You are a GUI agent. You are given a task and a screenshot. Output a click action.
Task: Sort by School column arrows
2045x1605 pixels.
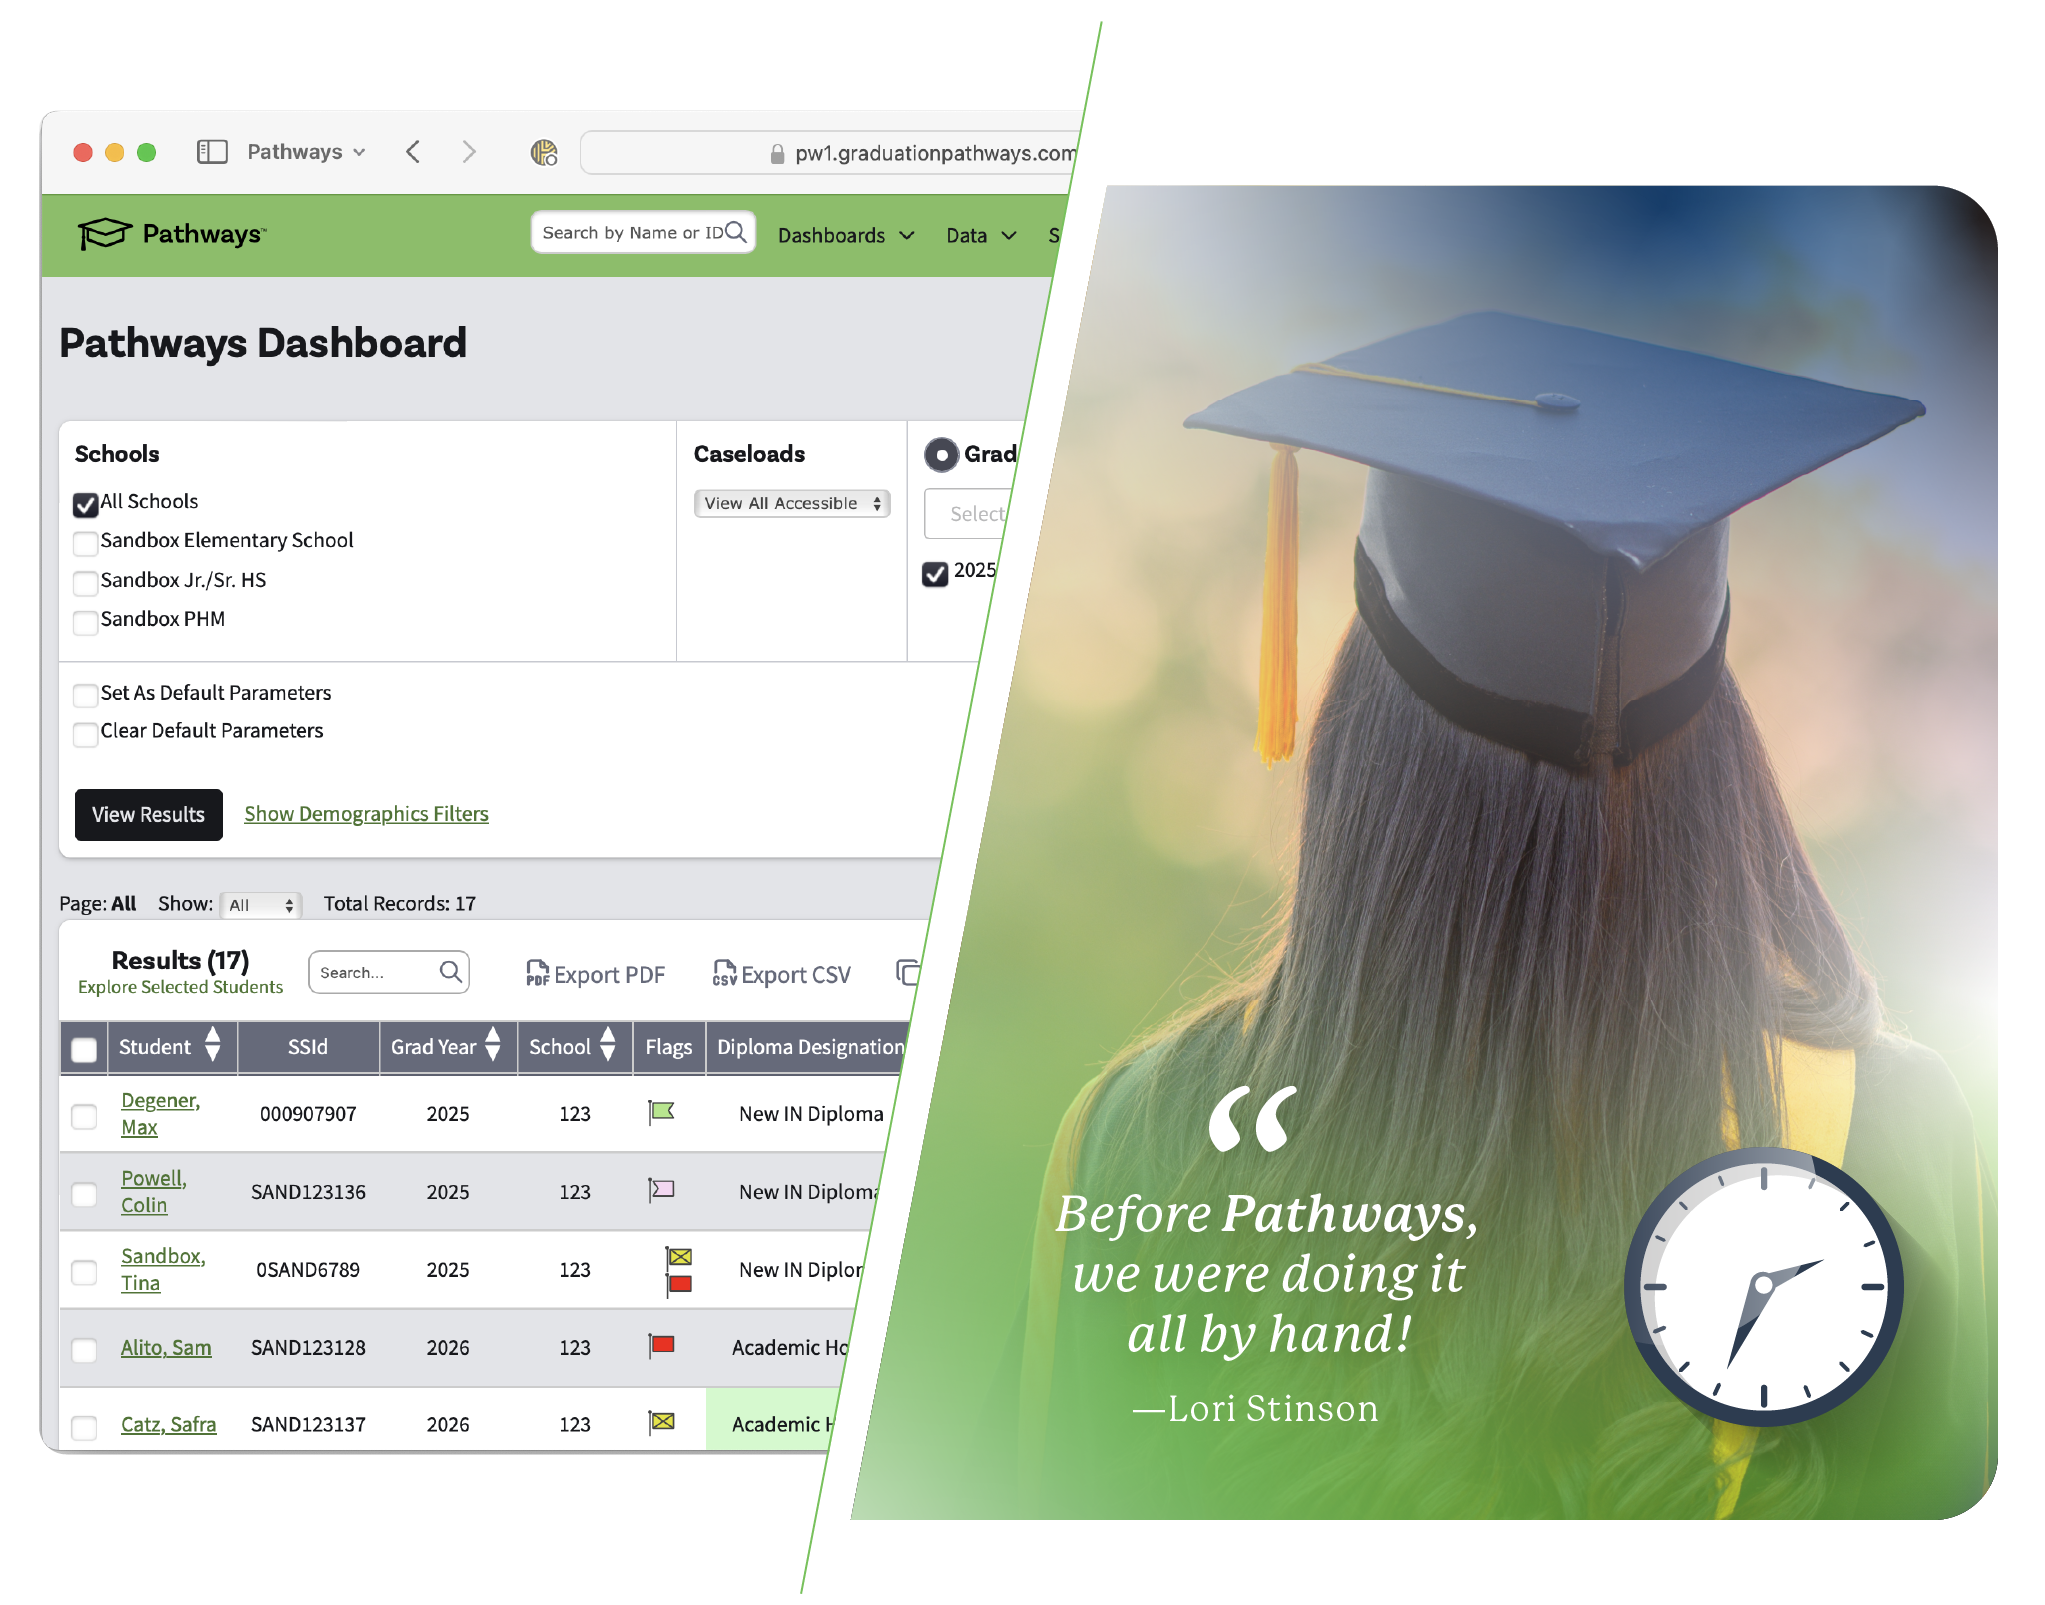point(607,1045)
